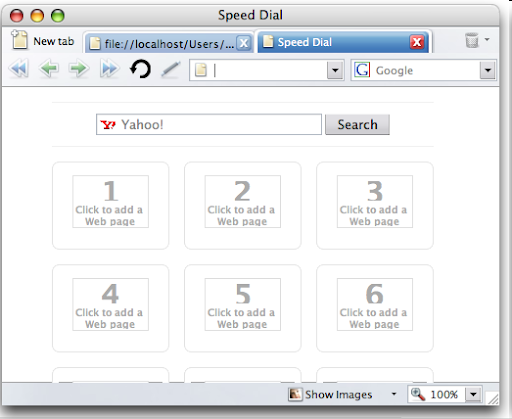
Task: Toggle the Show Images button
Action: tap(330, 394)
